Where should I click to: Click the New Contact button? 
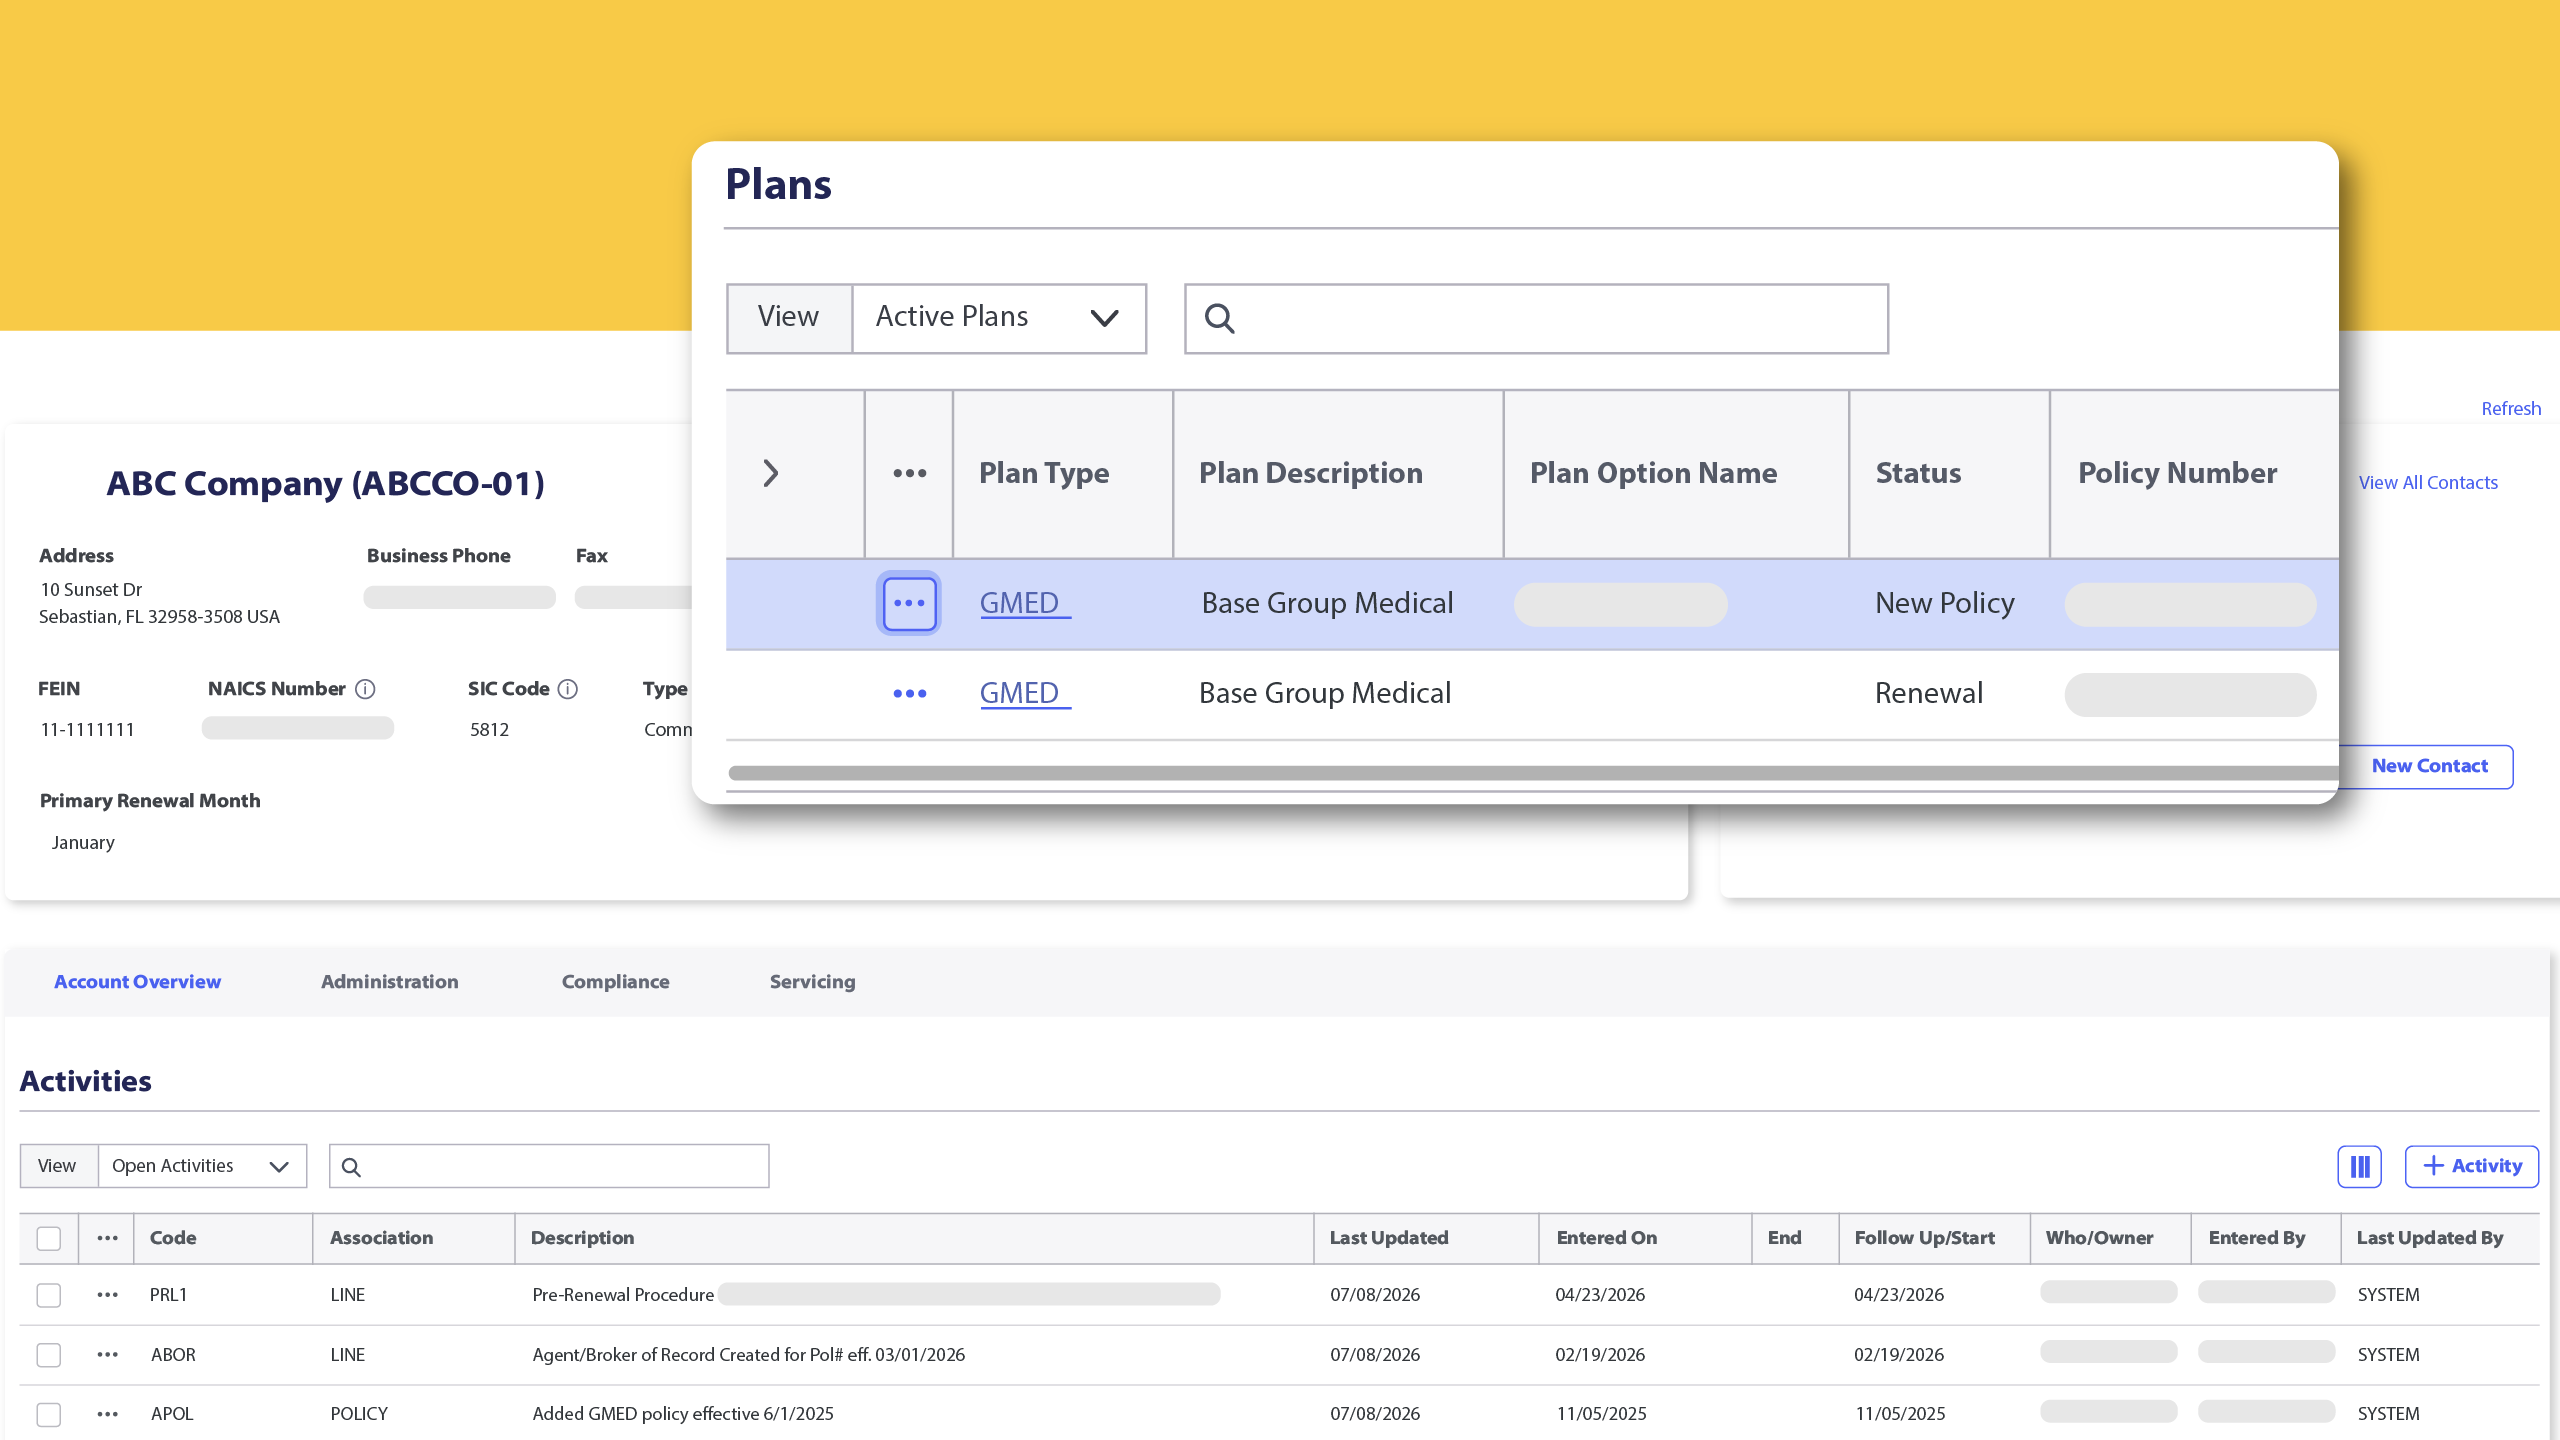click(2429, 766)
